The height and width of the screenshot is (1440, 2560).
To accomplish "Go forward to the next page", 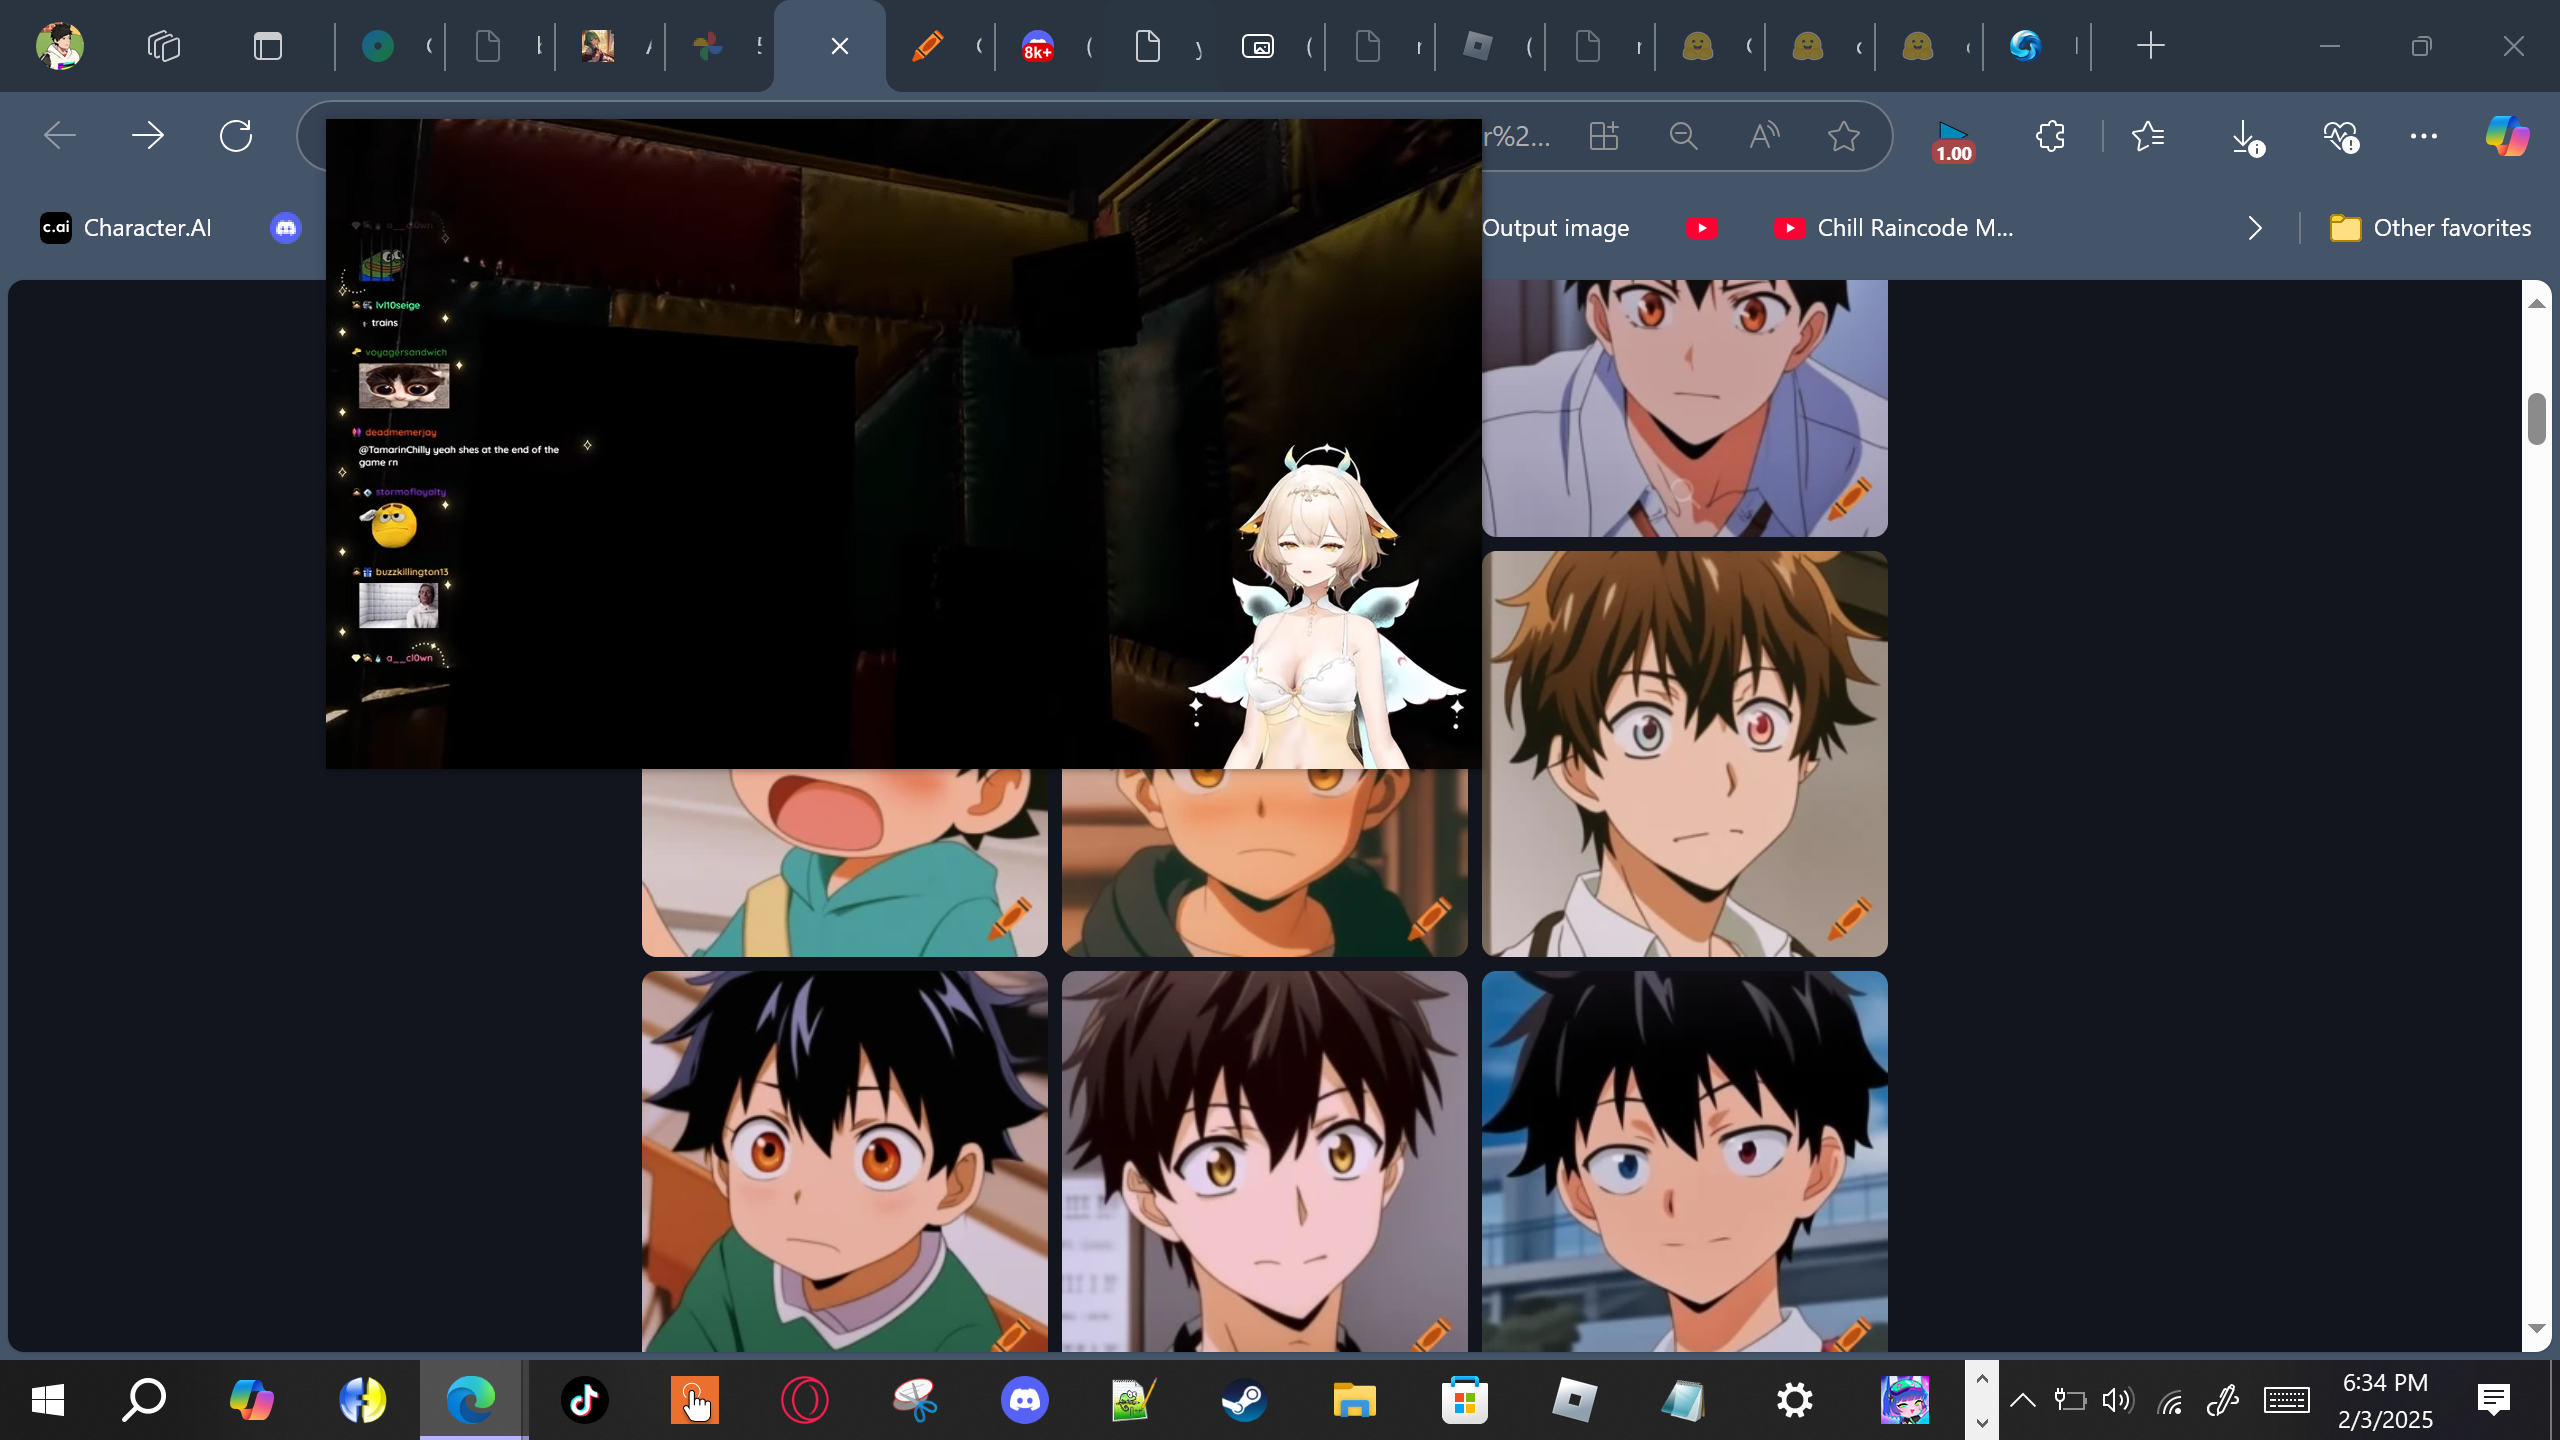I will [148, 136].
